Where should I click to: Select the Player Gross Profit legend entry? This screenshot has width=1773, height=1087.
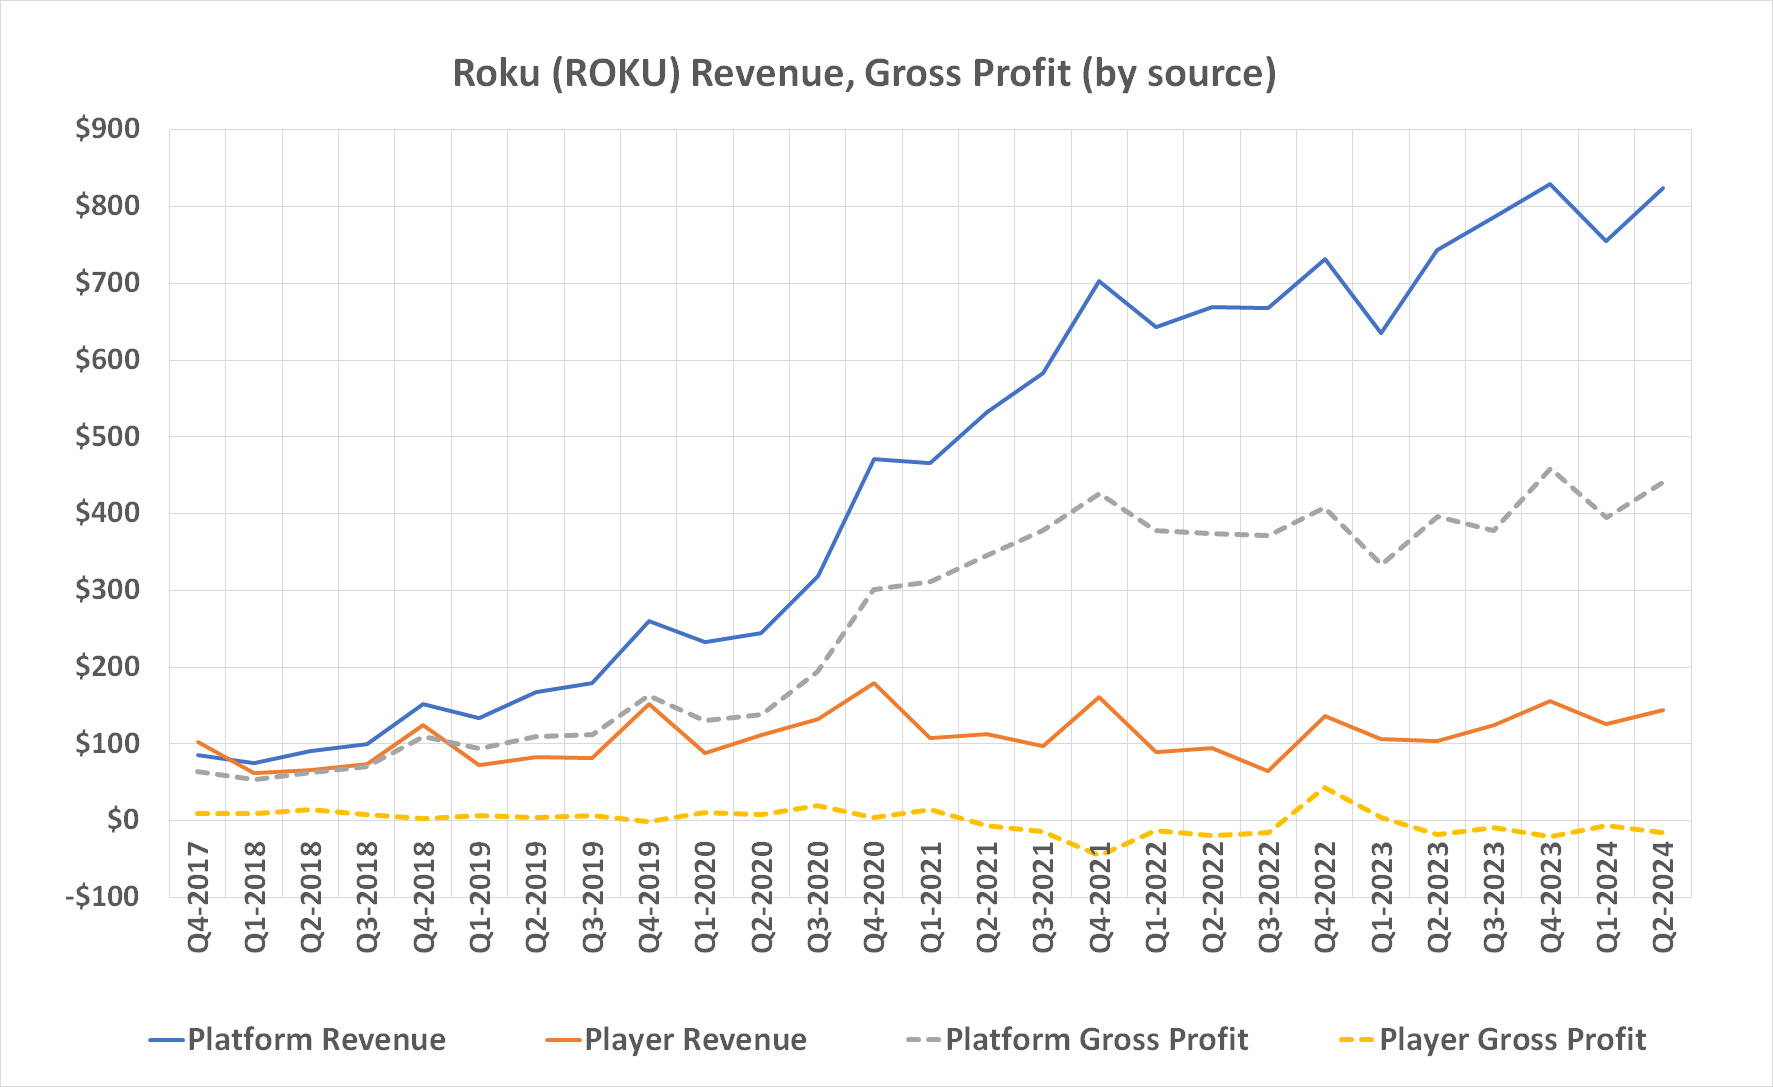click(x=1516, y=1040)
